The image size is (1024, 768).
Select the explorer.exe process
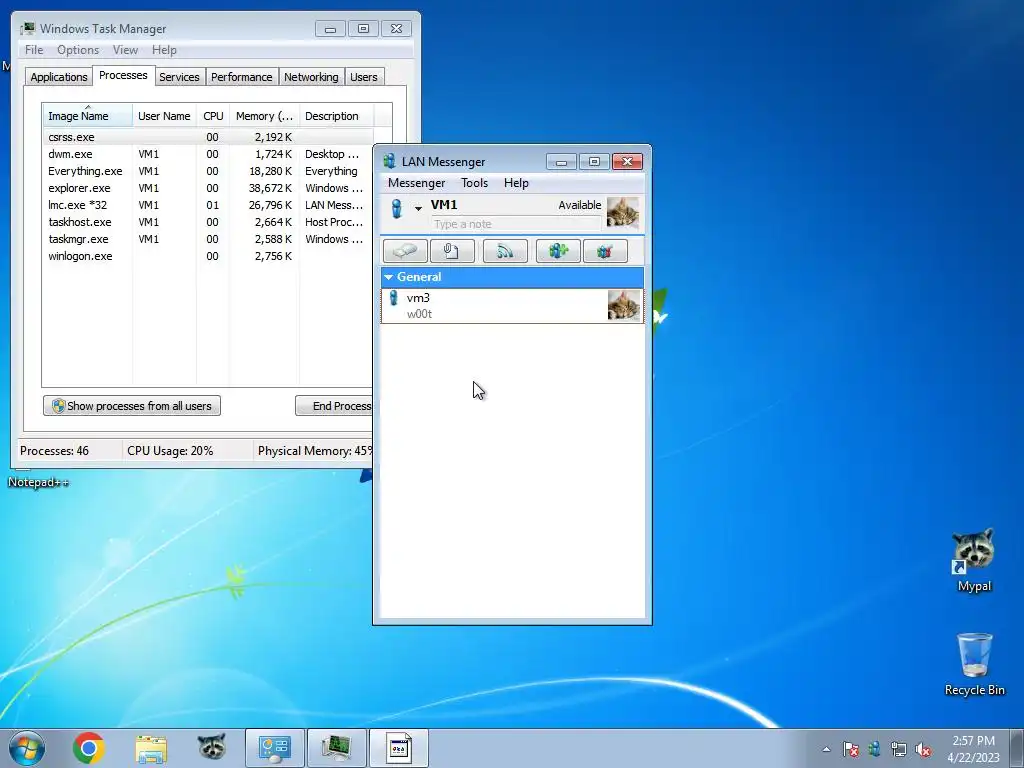(x=208, y=188)
